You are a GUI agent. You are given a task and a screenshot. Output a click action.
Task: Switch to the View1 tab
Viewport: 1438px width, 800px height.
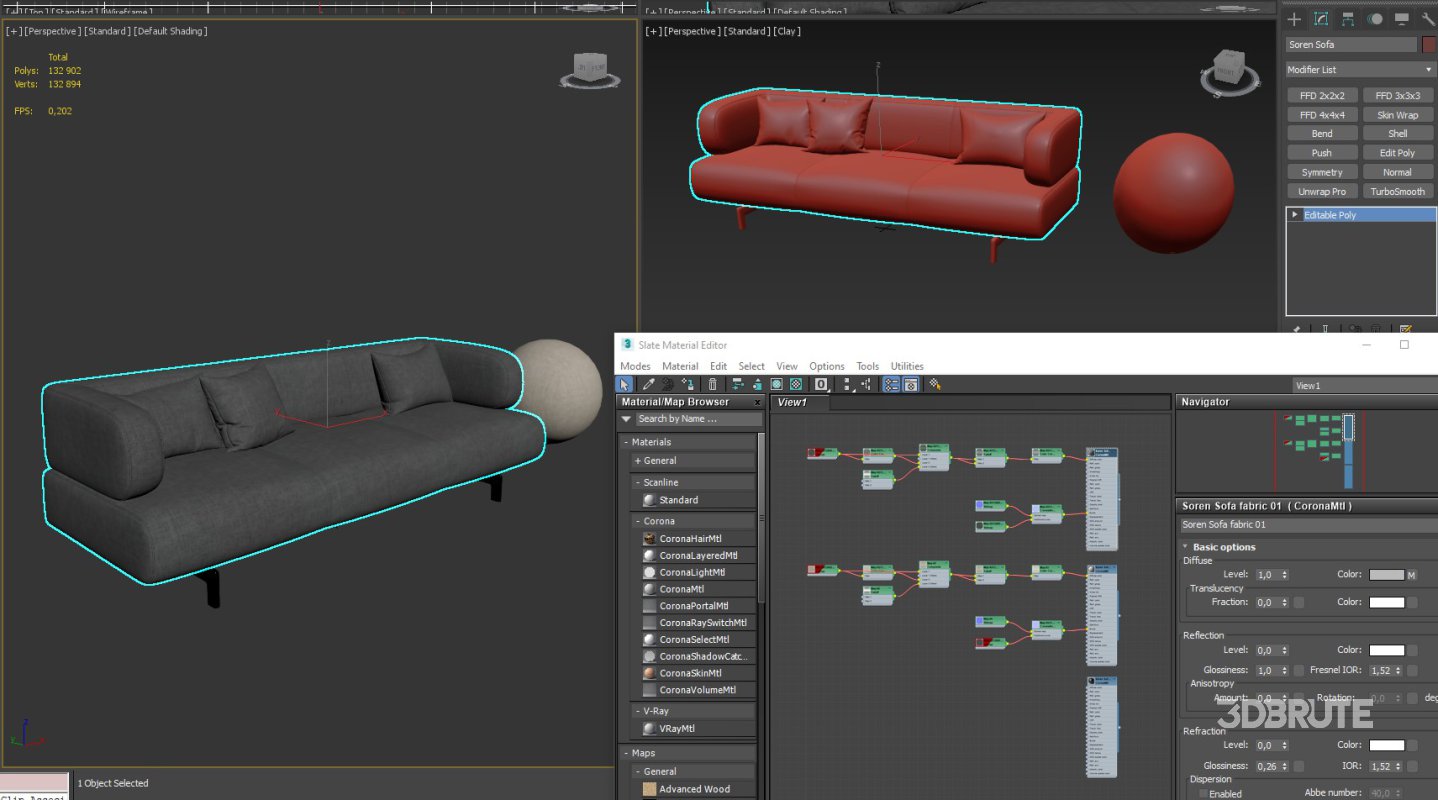(795, 402)
